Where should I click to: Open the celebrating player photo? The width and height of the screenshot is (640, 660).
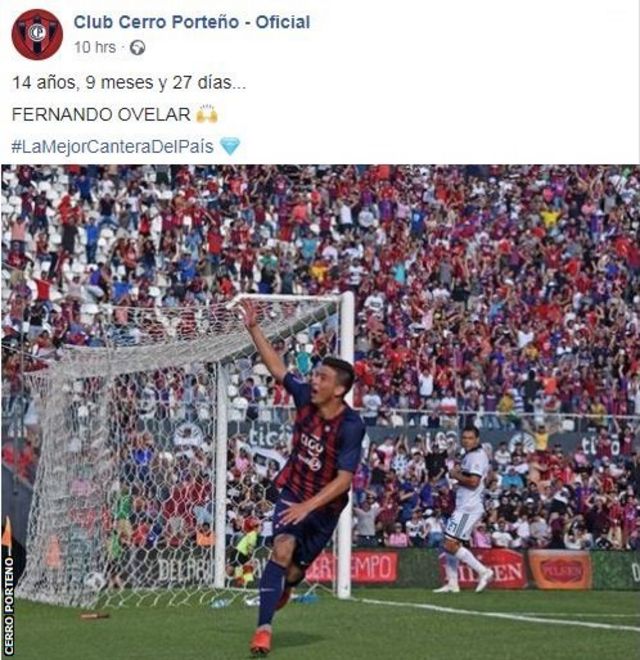(320, 412)
